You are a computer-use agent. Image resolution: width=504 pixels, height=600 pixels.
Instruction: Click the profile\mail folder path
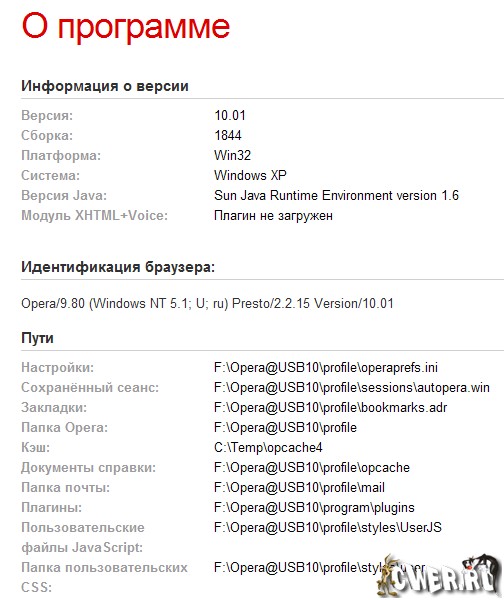tap(299, 488)
